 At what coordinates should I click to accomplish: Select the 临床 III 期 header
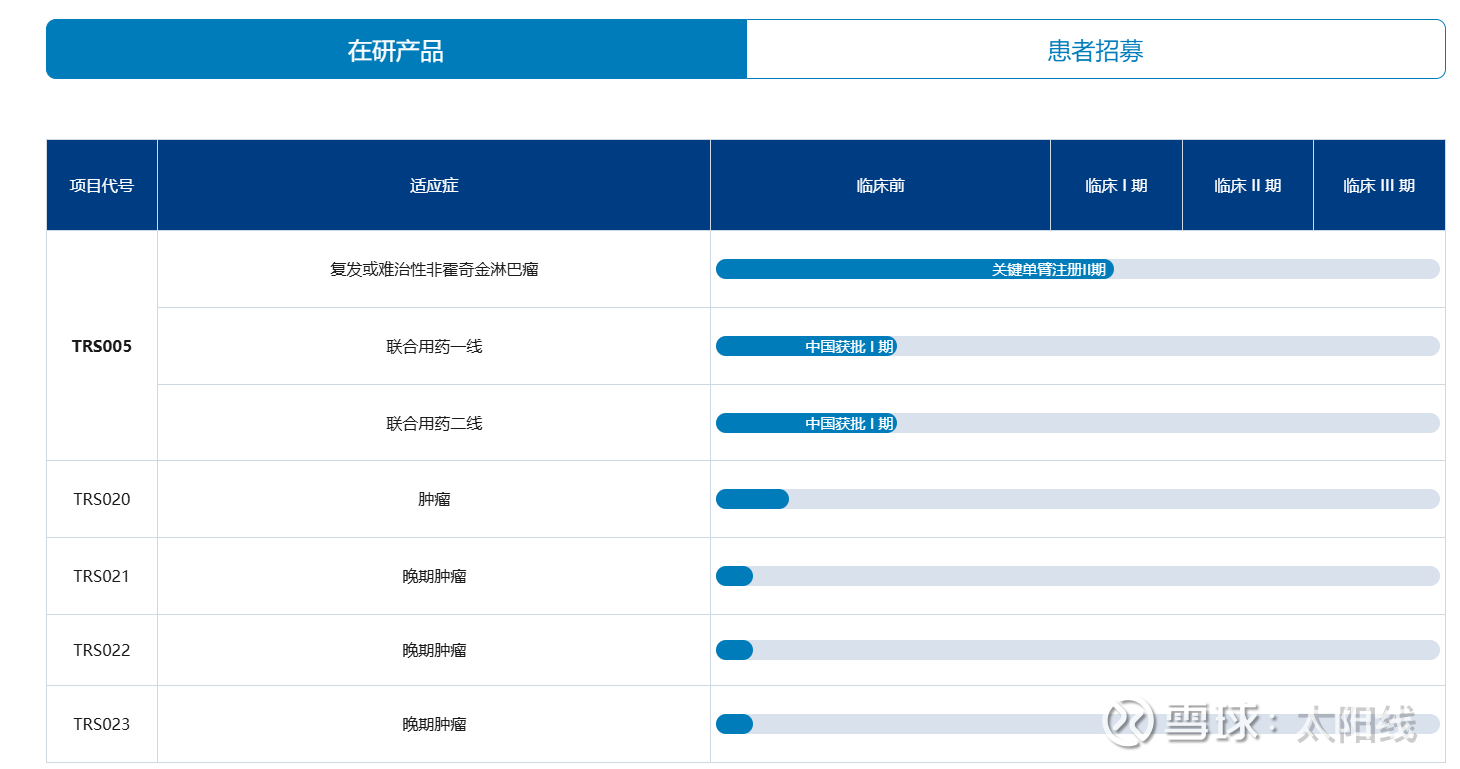[x=1379, y=185]
